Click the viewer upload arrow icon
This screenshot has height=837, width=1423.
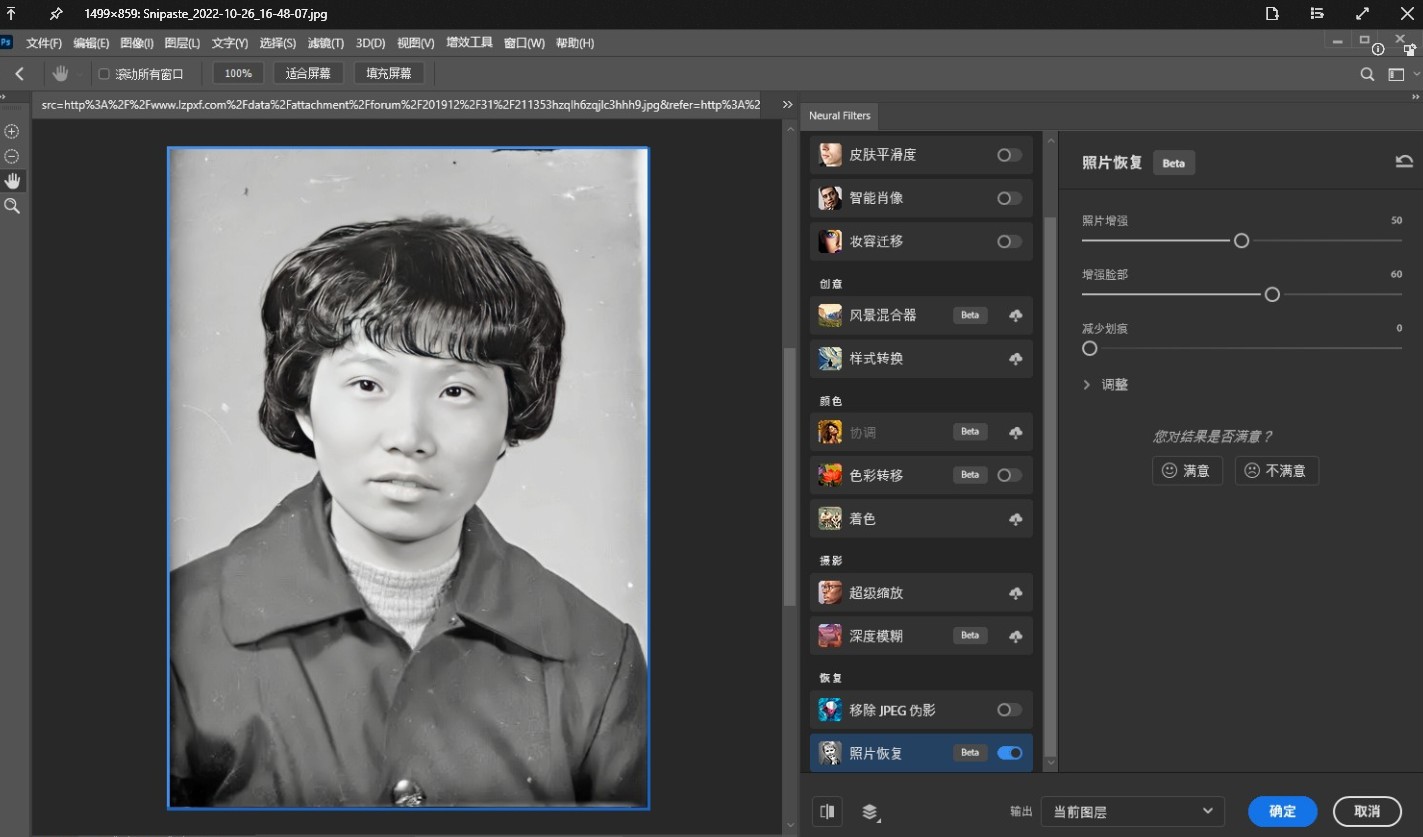coord(11,14)
